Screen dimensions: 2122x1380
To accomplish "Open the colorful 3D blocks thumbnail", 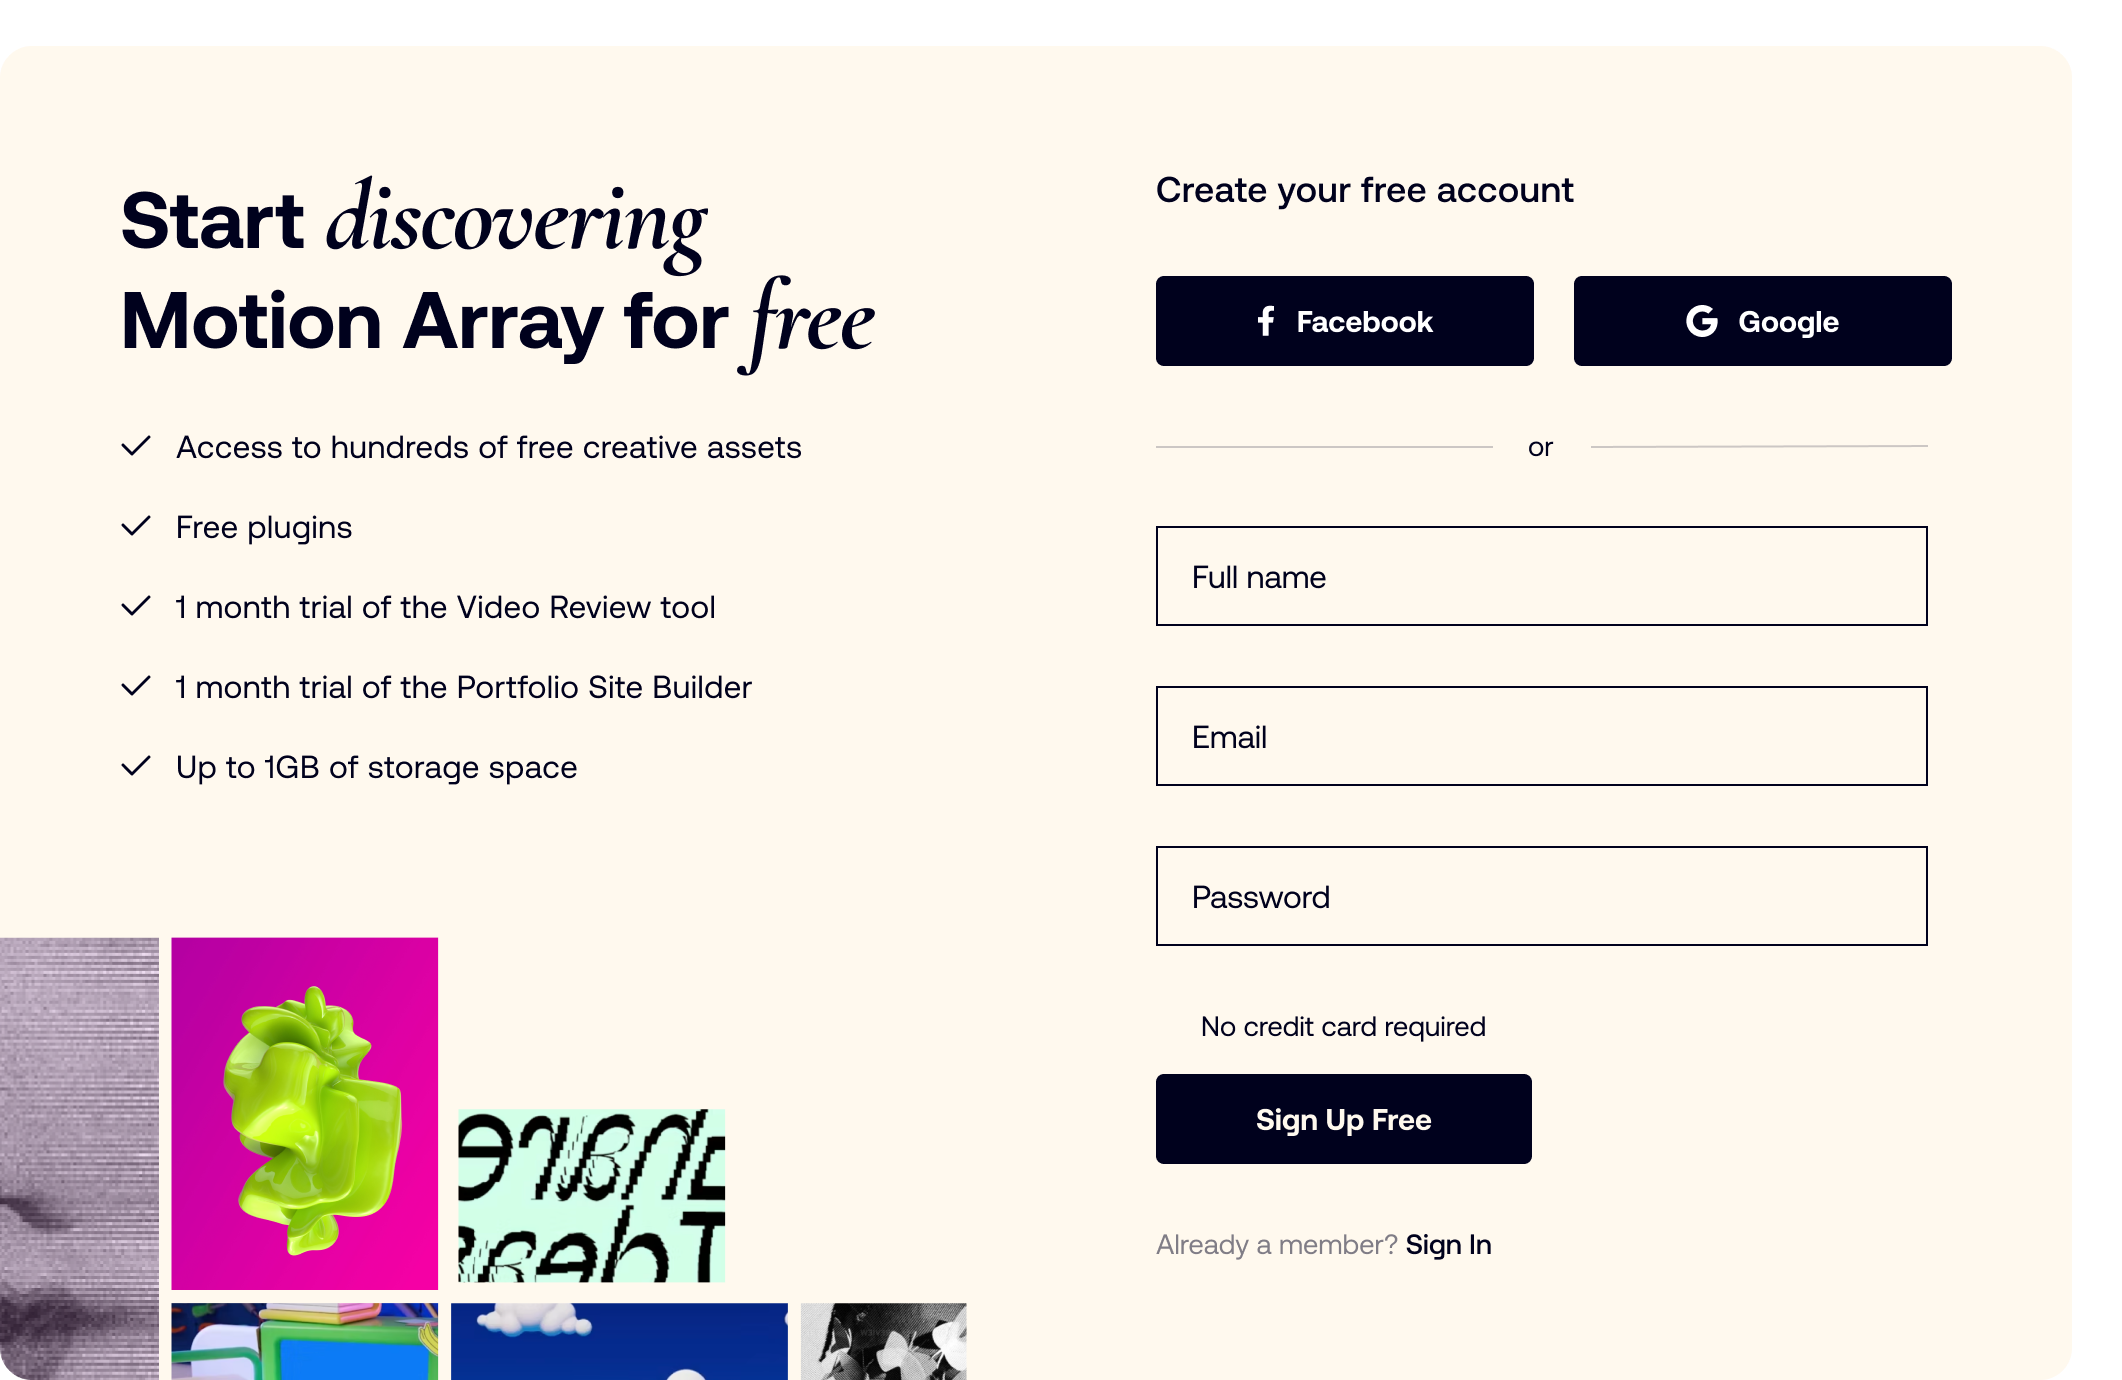I will coord(305,1341).
